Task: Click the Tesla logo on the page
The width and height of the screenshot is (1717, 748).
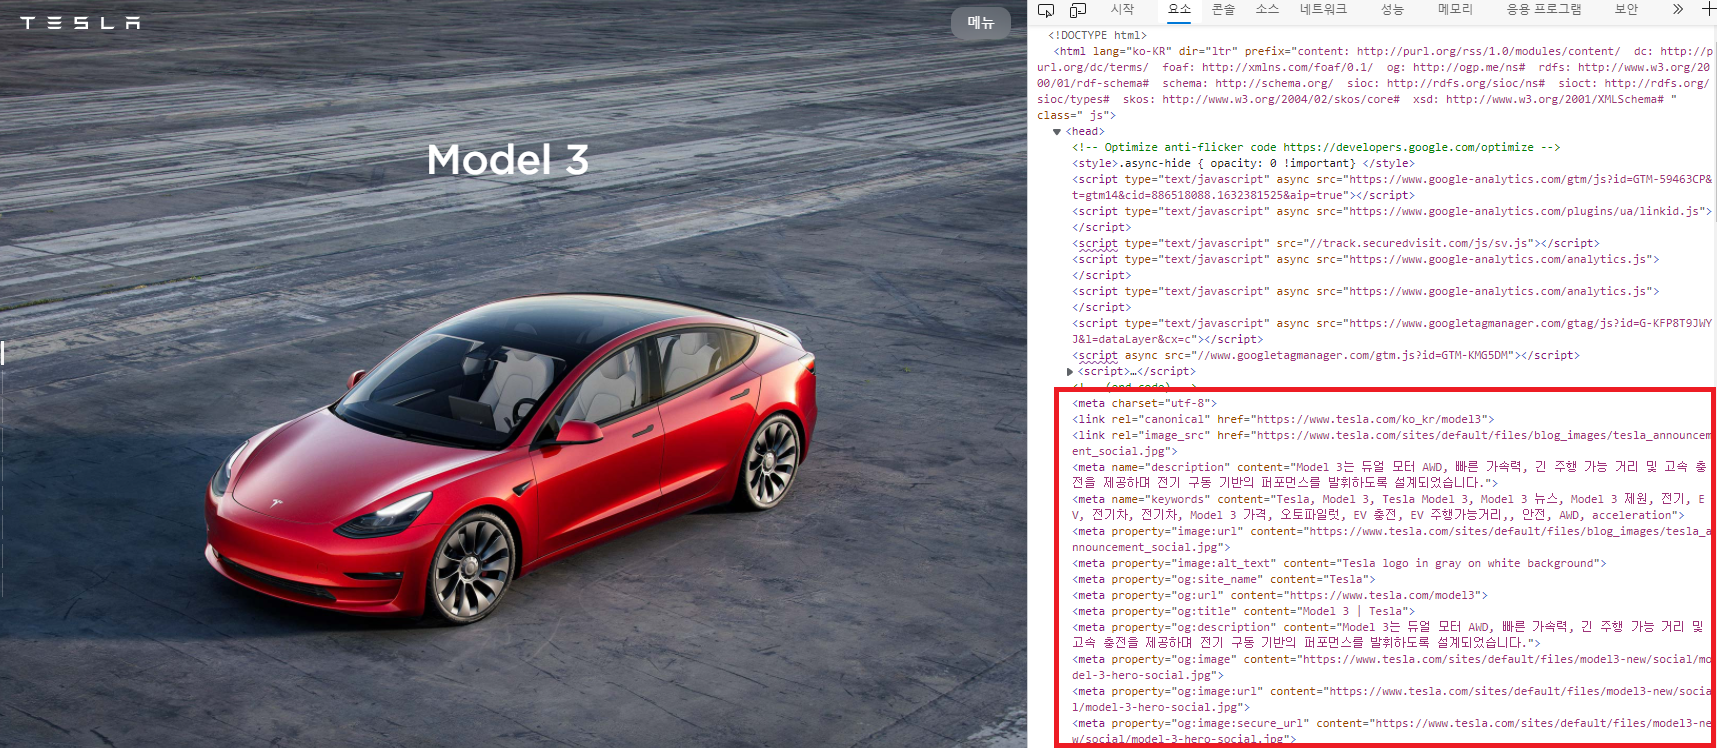Action: click(80, 22)
